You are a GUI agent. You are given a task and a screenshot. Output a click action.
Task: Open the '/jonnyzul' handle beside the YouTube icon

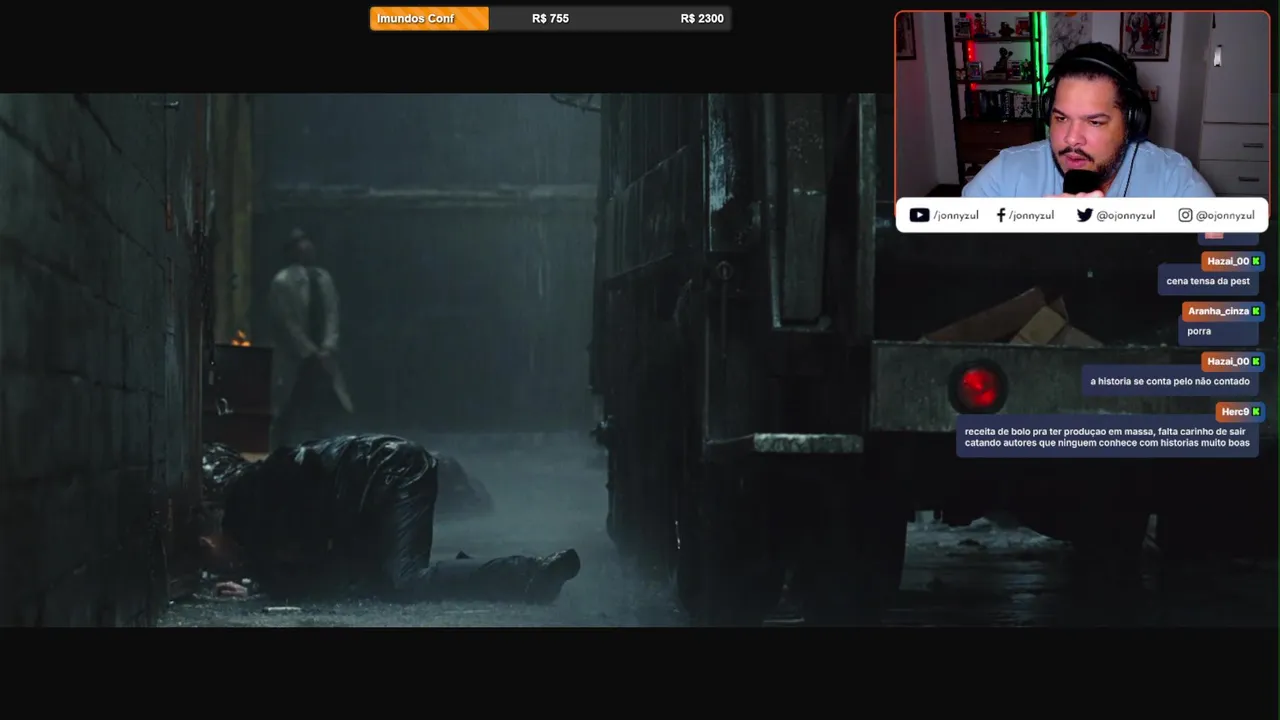[956, 215]
